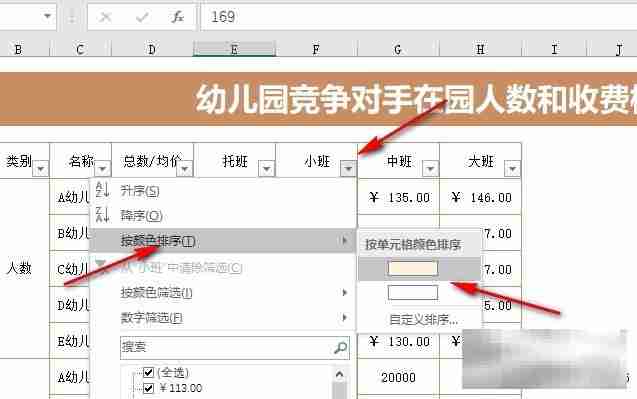
Task: Open the 小班 filter dropdown
Action: (349, 168)
